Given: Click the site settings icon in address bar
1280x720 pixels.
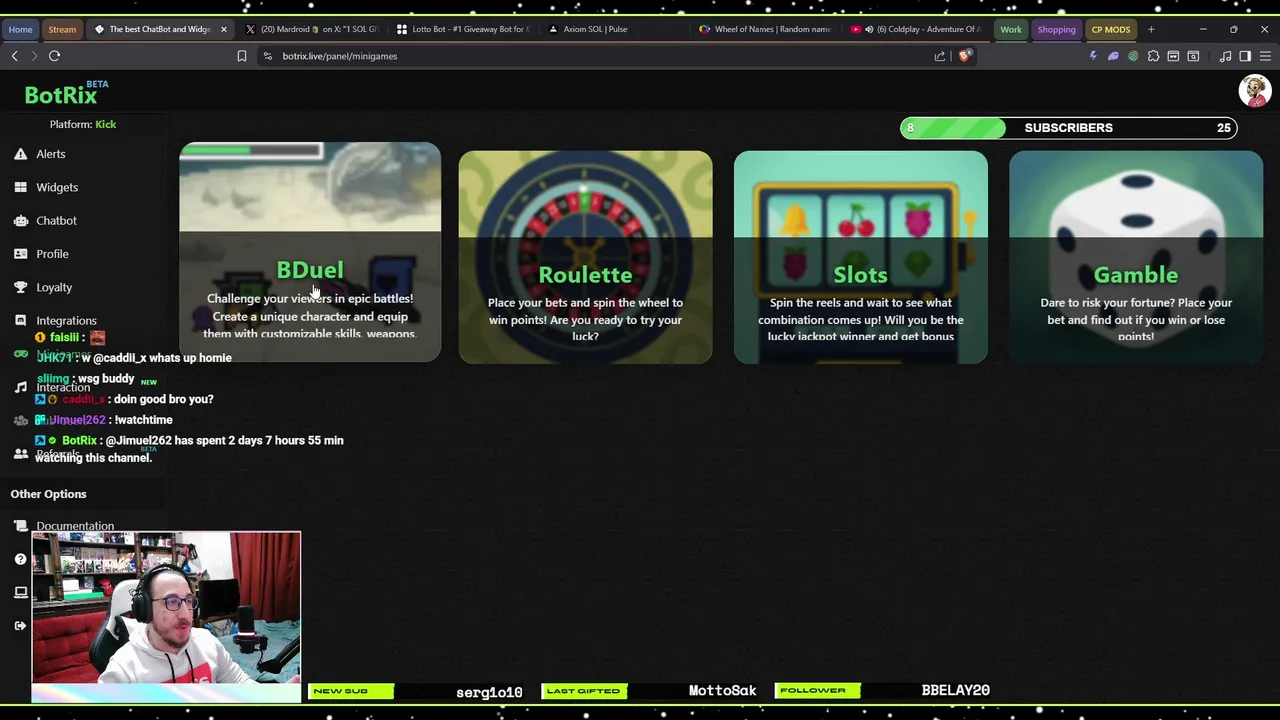Looking at the screenshot, I should pos(267,56).
